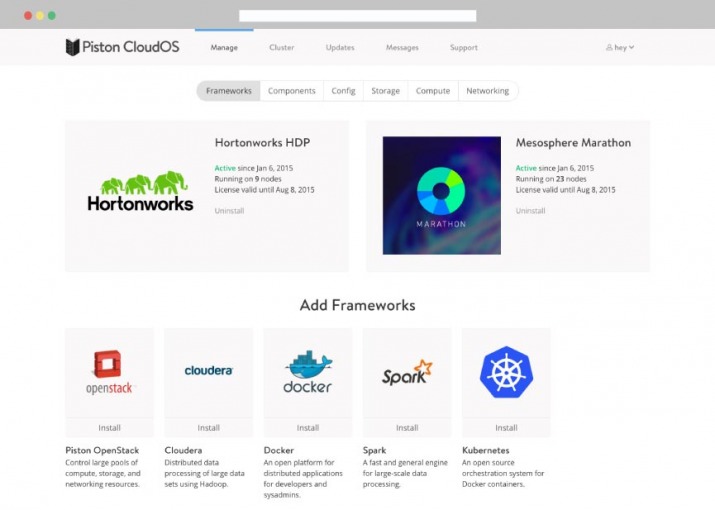Click the Spark name label

pos(374,450)
